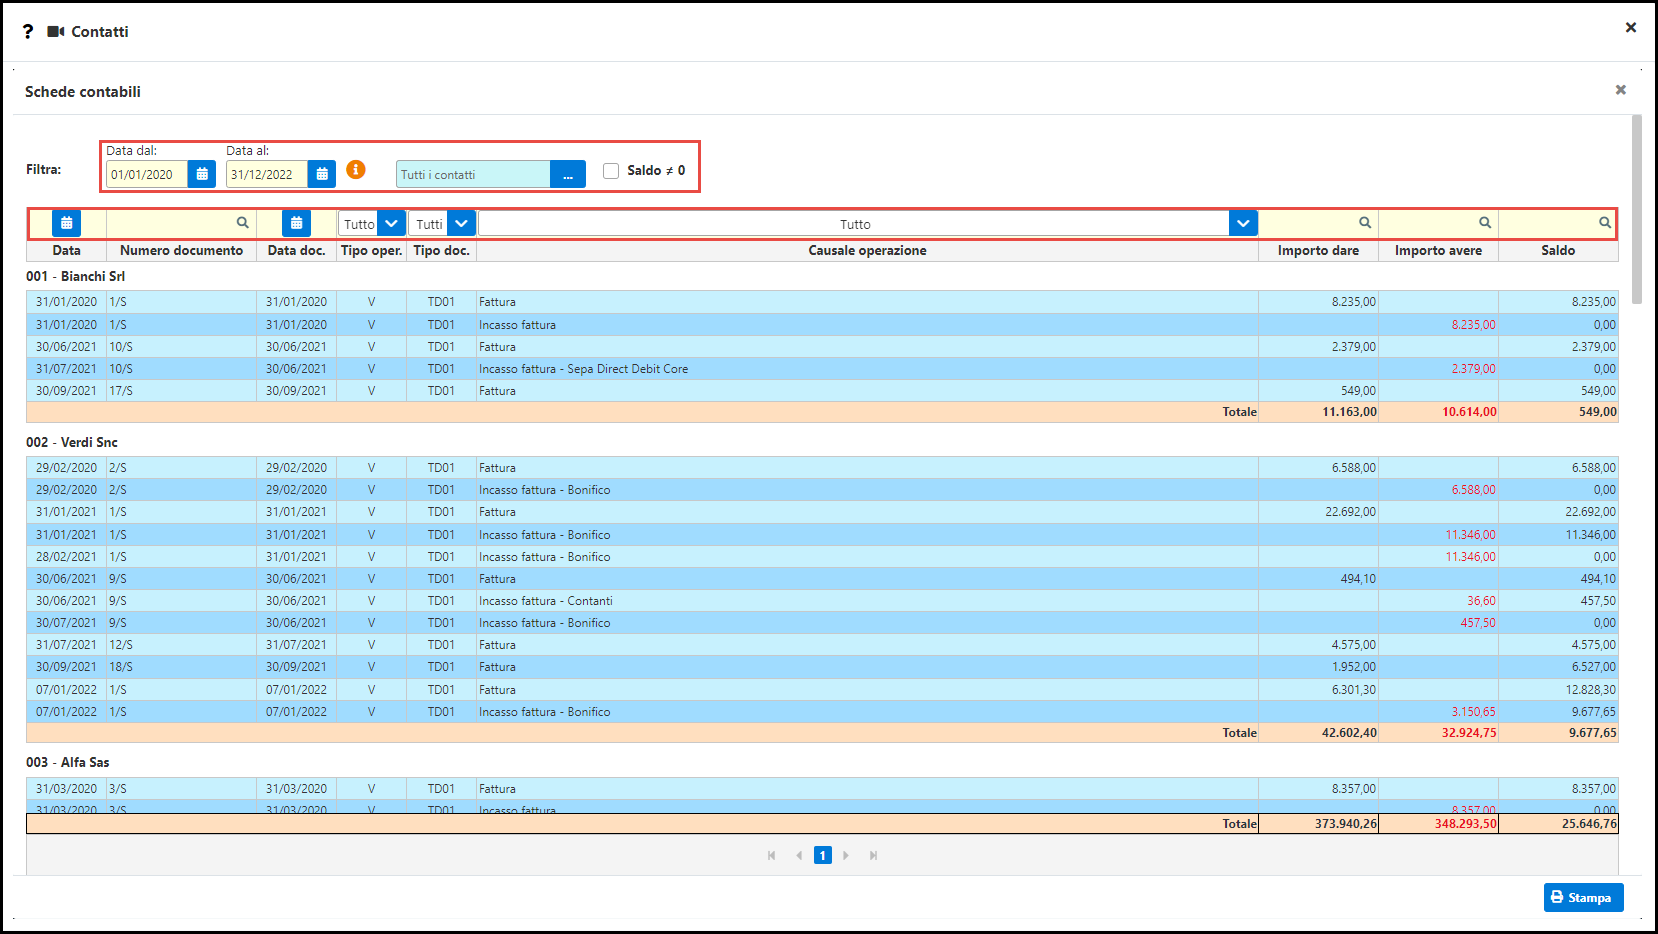Select page 1 in the pager

(823, 856)
